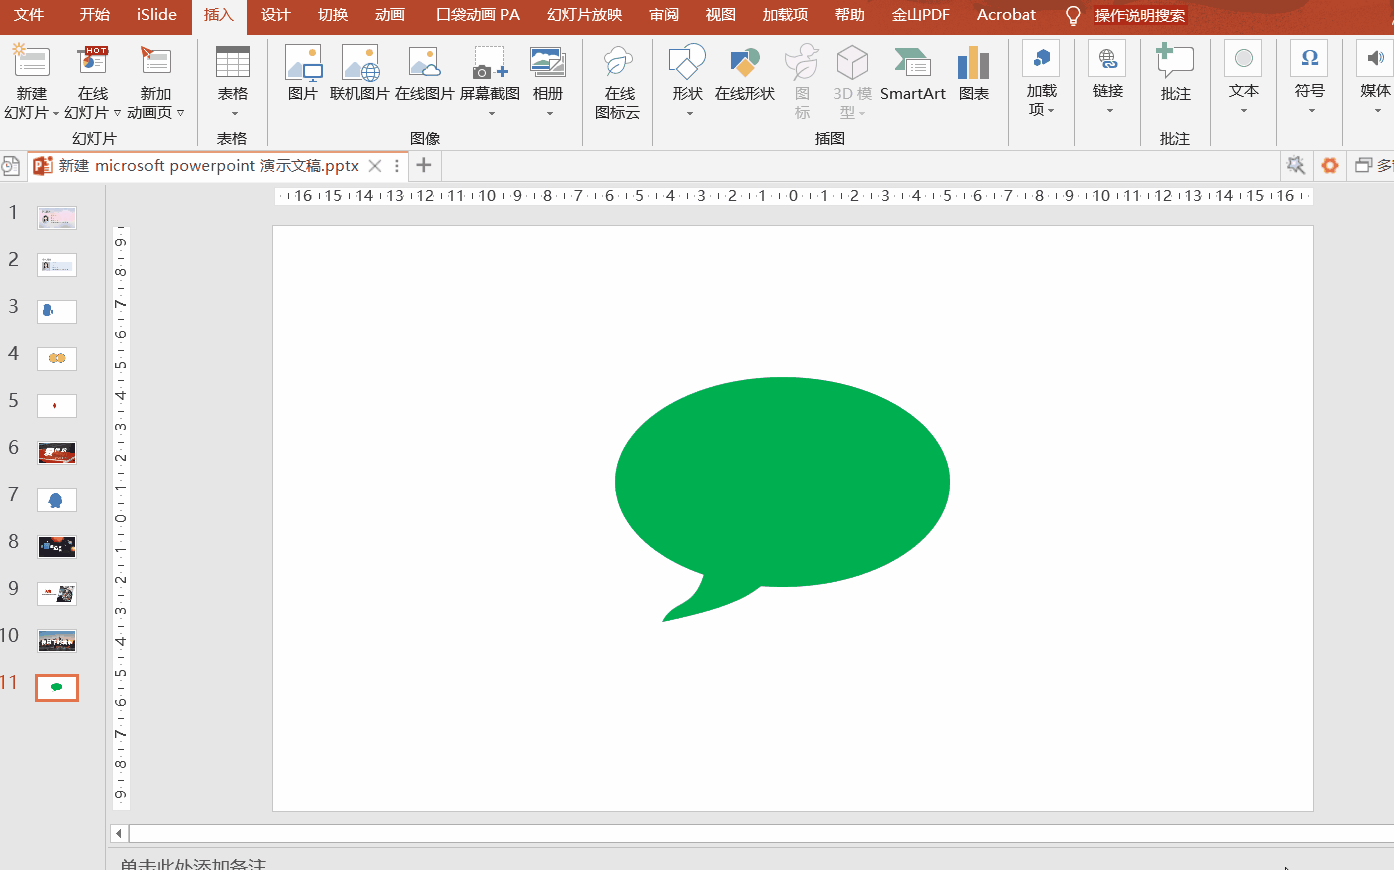Open the 金山PDF tab
The width and height of the screenshot is (1394, 870).
coord(921,15)
